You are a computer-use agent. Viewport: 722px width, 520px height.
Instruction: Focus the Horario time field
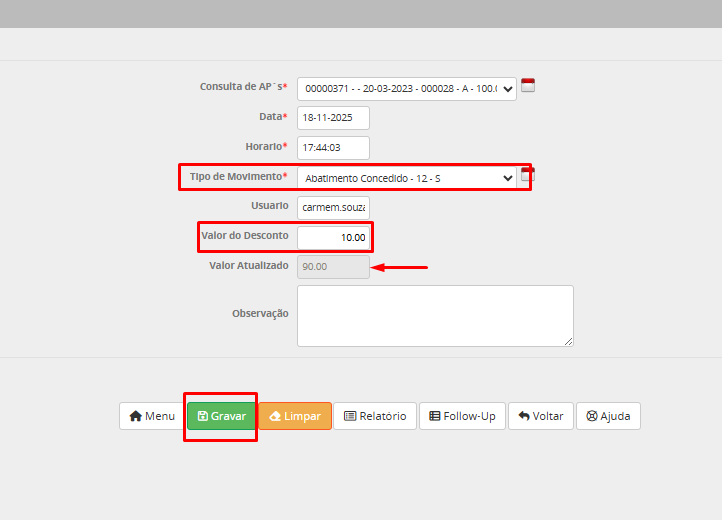333,148
